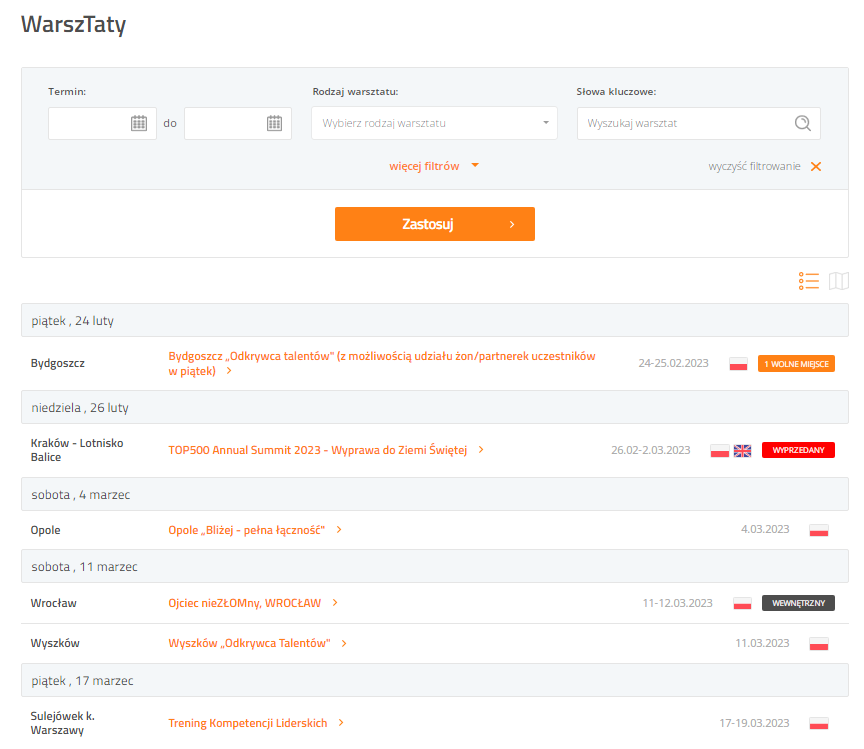This screenshot has height=749, width=864.
Task: Click the magnifier search icon
Action: pyautogui.click(x=802, y=123)
